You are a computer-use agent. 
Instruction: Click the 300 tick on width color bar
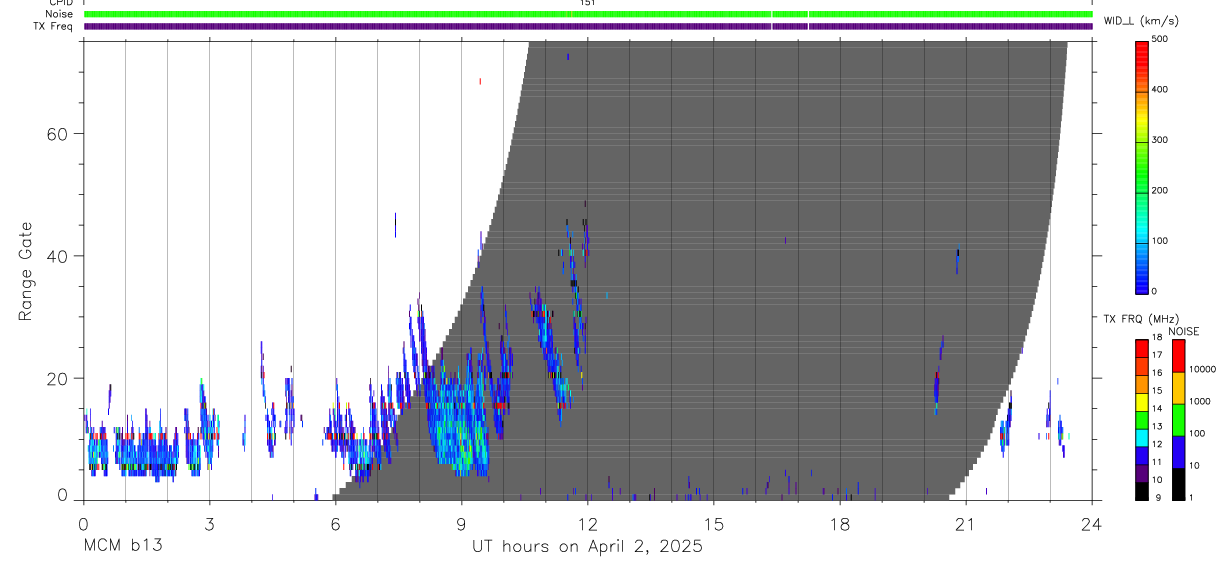tap(1160, 140)
